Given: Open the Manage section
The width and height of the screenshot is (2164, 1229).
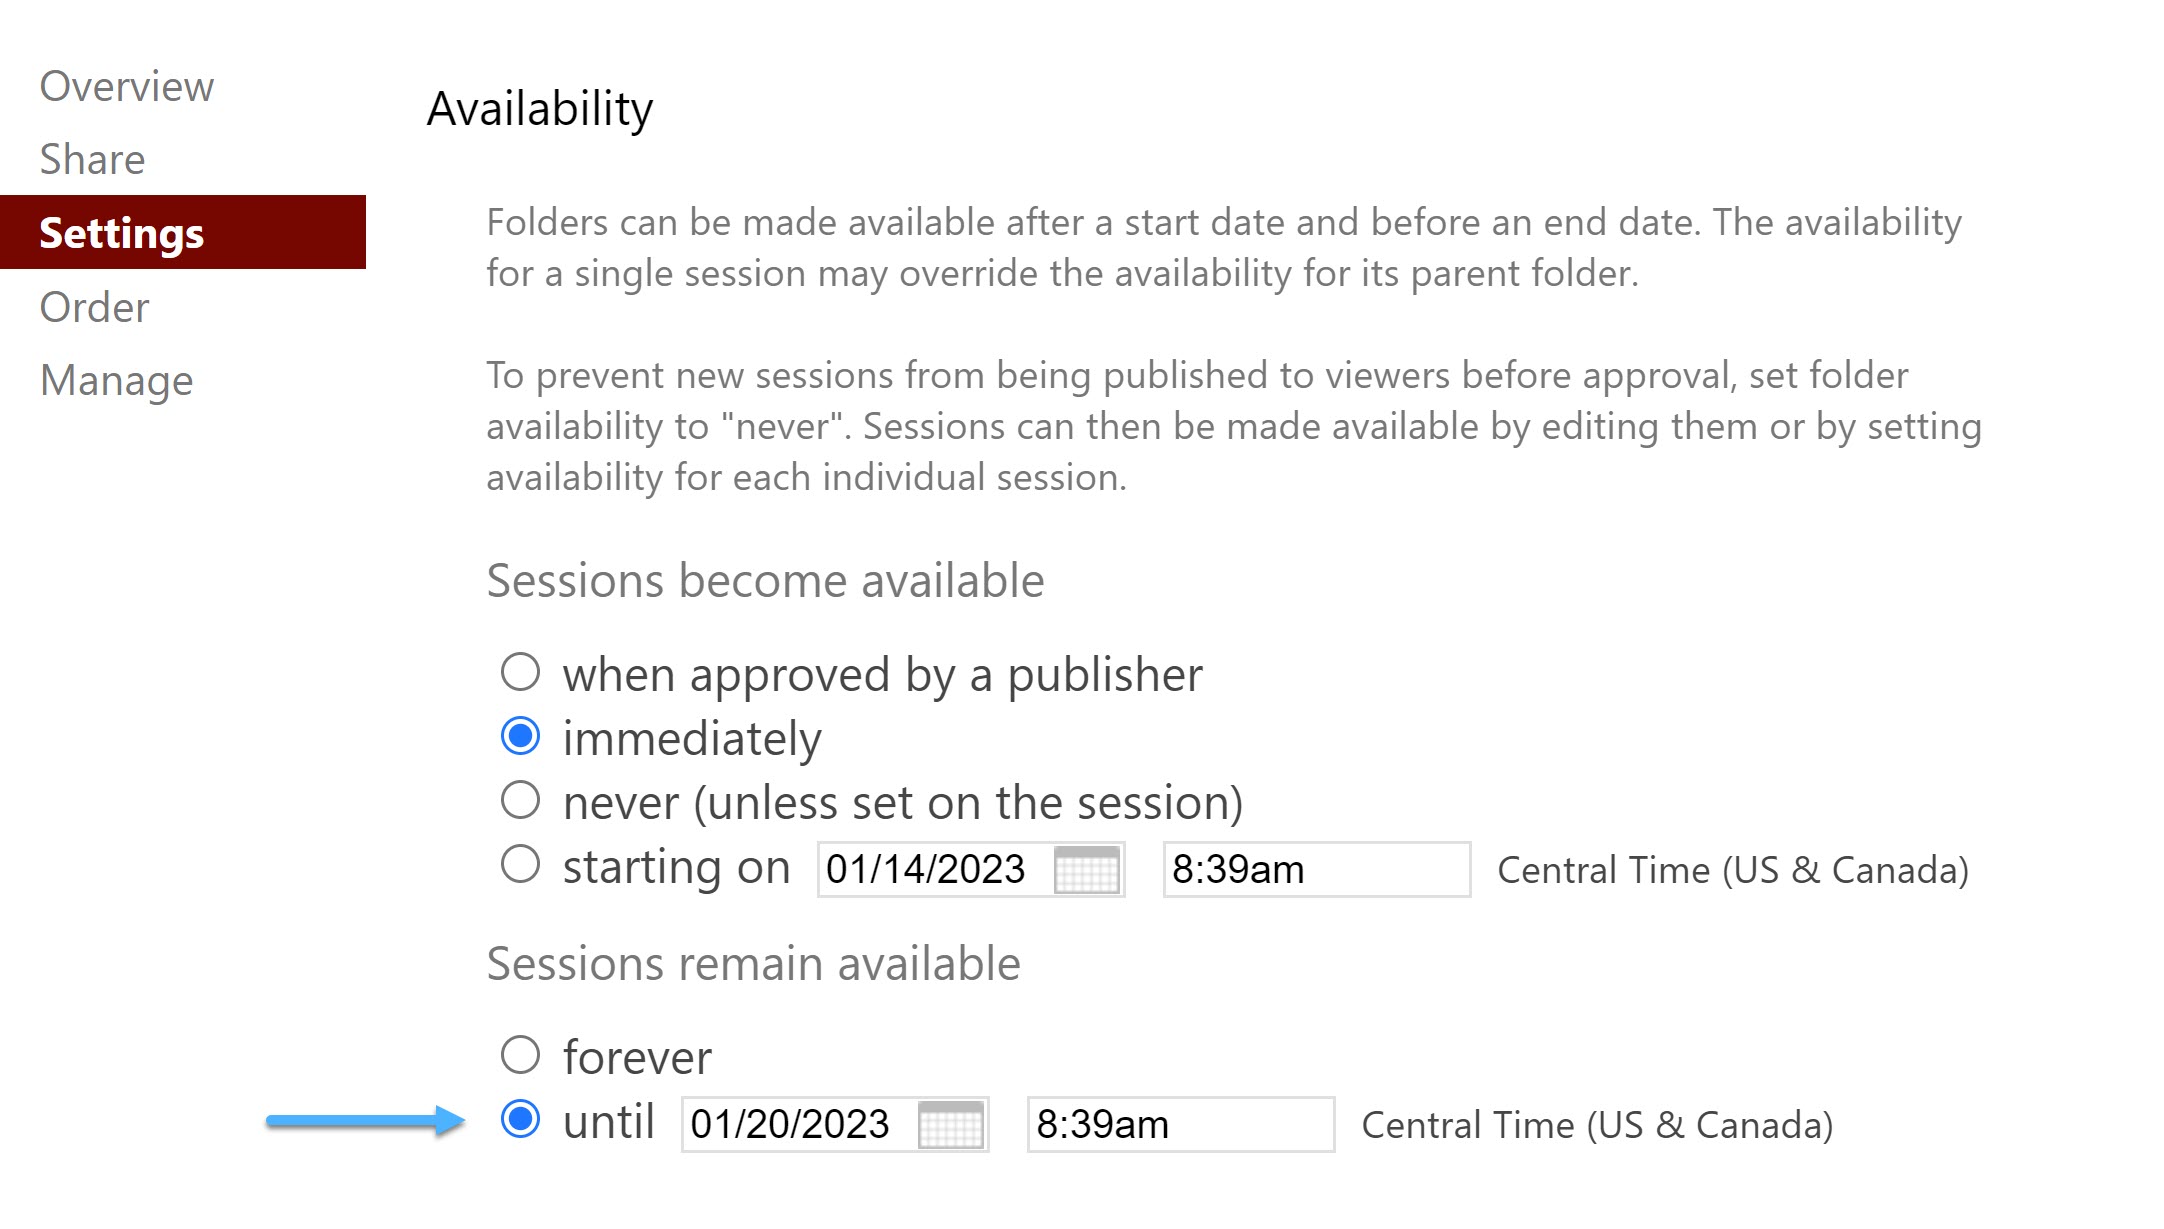Looking at the screenshot, I should click(x=116, y=380).
